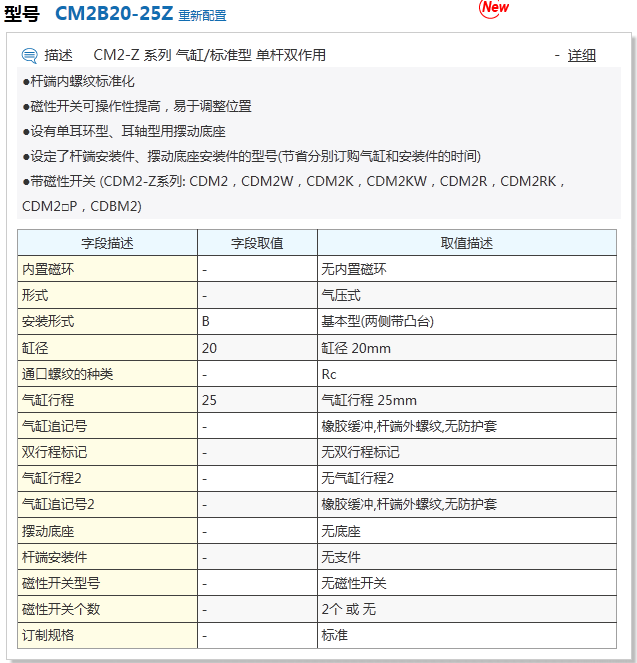The width and height of the screenshot is (637, 663).
Task: Click the 无气缸行程2 description
Action: tap(358, 478)
